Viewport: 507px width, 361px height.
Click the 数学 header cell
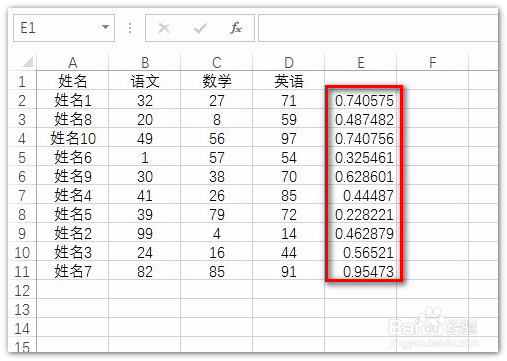[x=216, y=81]
